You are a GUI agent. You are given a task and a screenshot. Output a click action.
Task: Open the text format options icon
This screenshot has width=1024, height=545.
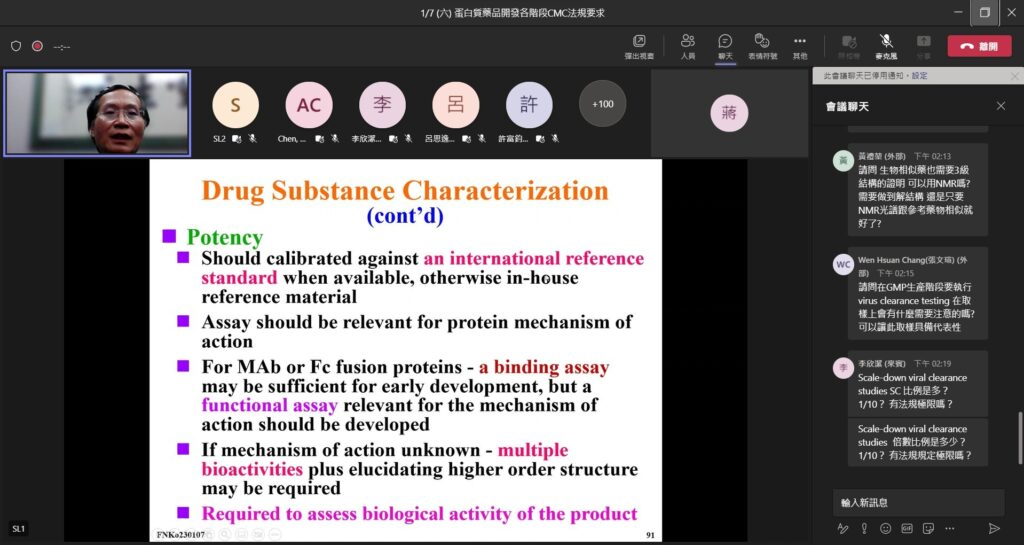pos(842,528)
